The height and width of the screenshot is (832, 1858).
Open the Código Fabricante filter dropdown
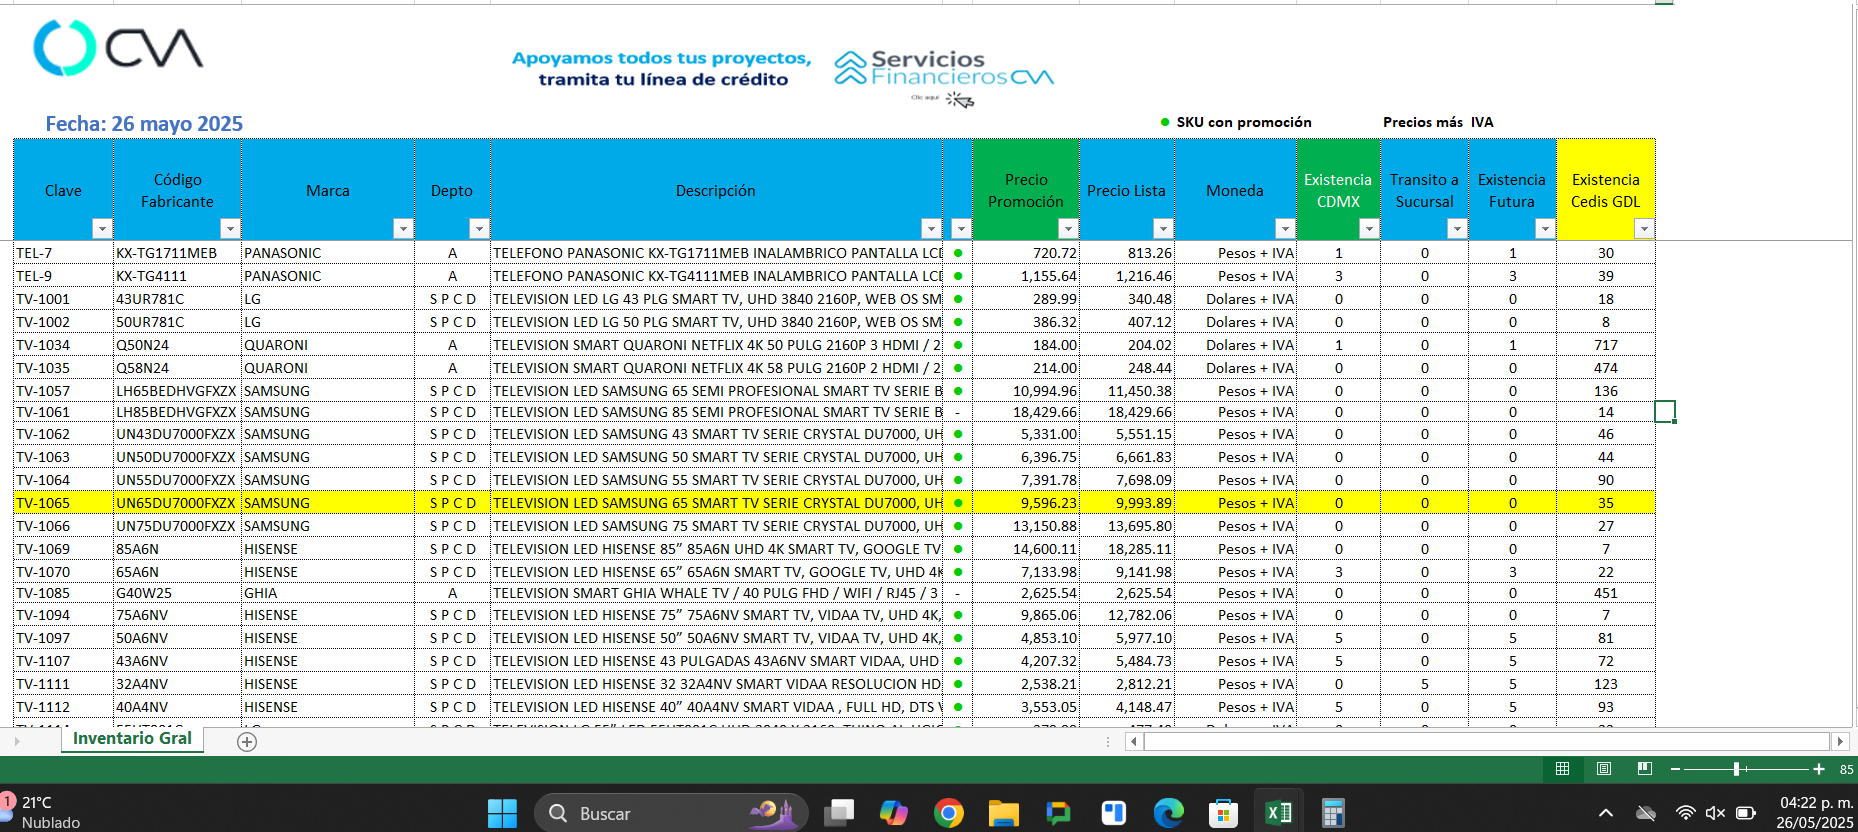point(230,229)
